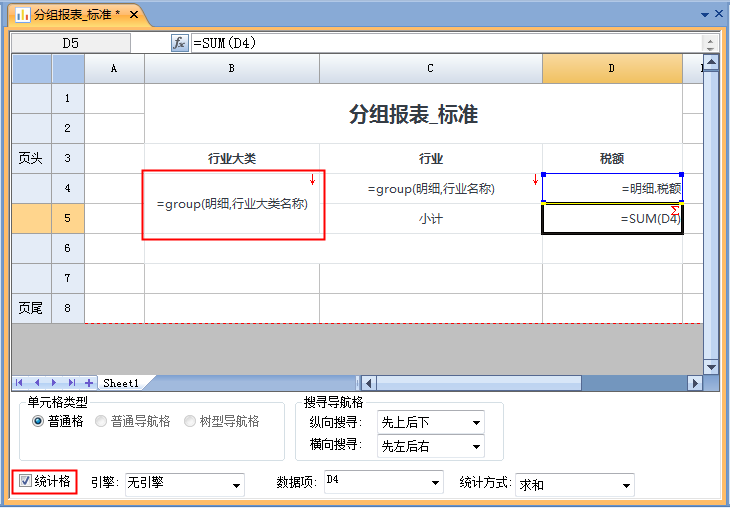Go to previous sheet arrow
730x508 pixels.
point(37,383)
